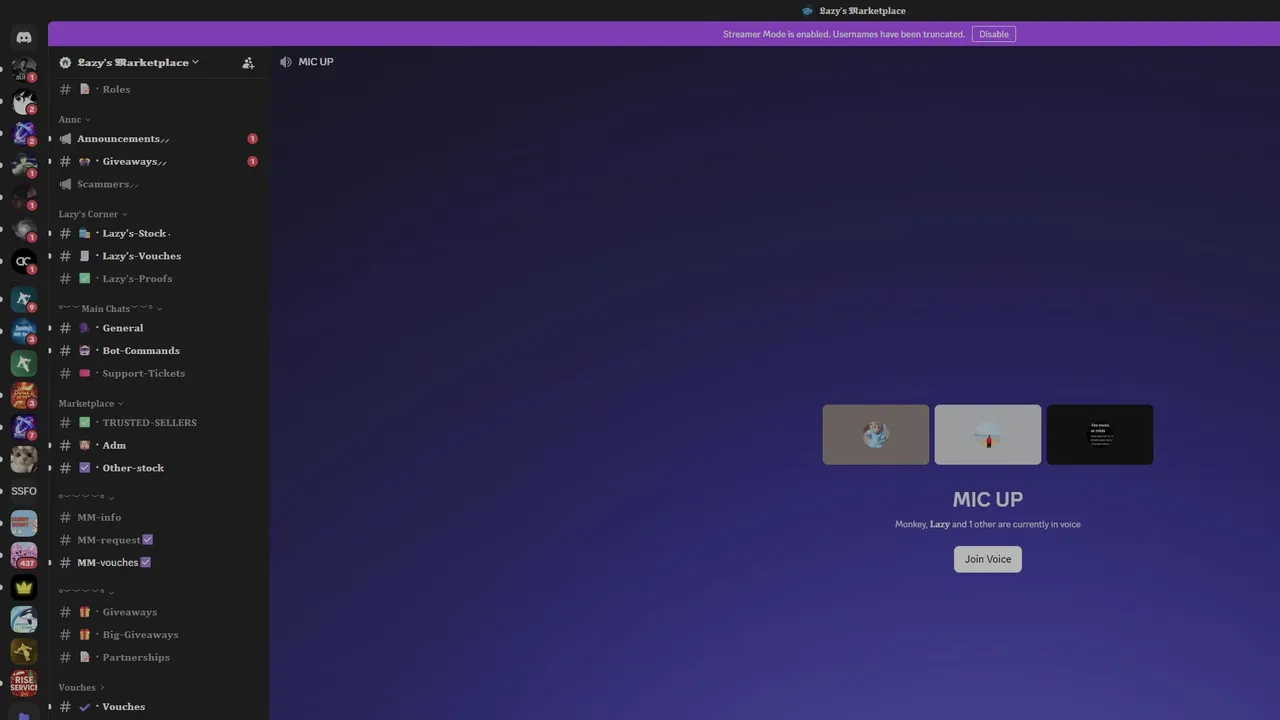
Task: Open the Partnerships channel
Action: 159,657
